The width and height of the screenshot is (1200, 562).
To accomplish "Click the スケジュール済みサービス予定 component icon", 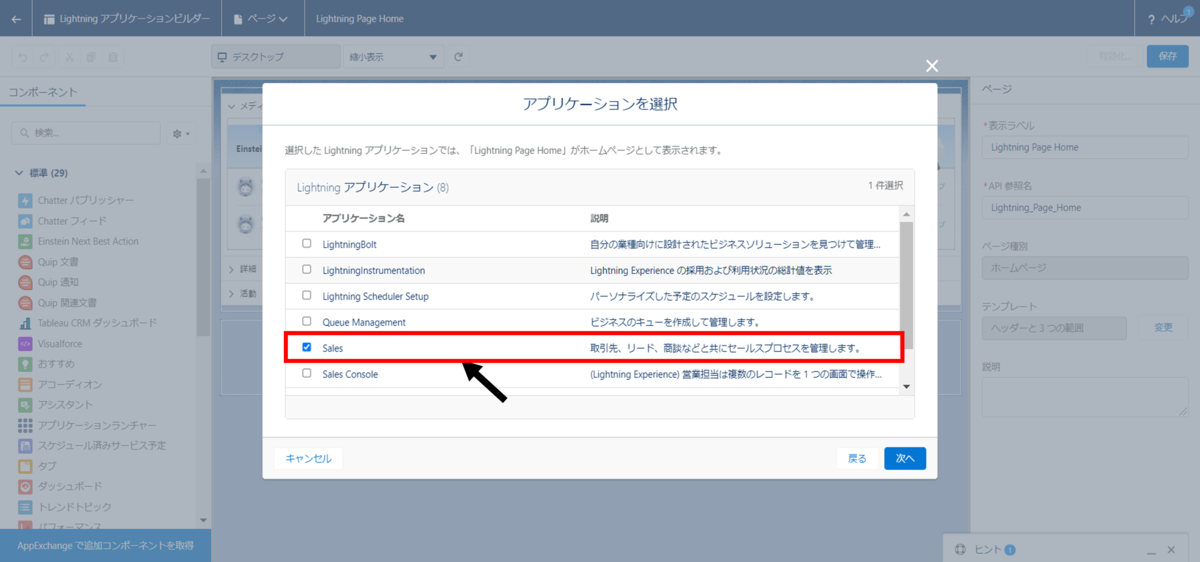I will point(25,445).
